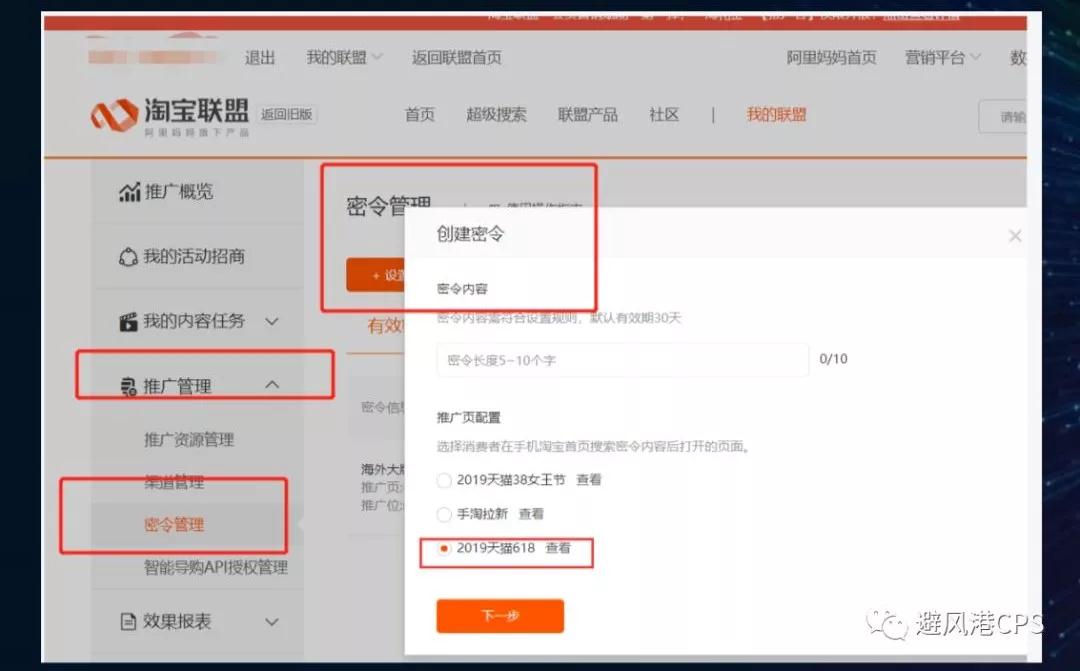Click the 效果报表 document icon
The height and width of the screenshot is (671, 1080).
point(128,621)
